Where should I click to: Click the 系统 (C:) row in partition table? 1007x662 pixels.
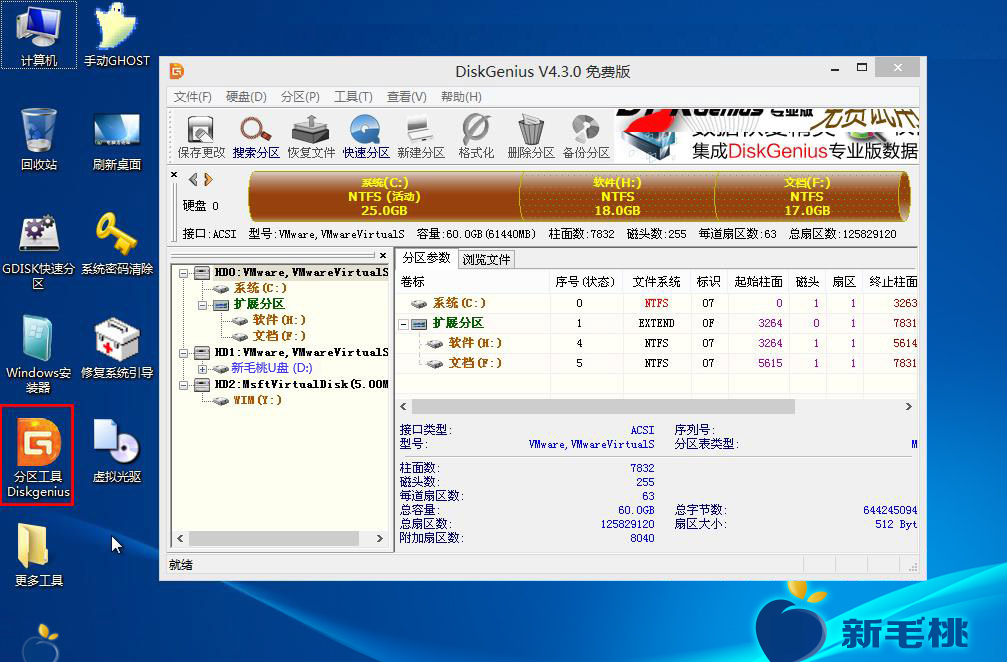click(656, 303)
